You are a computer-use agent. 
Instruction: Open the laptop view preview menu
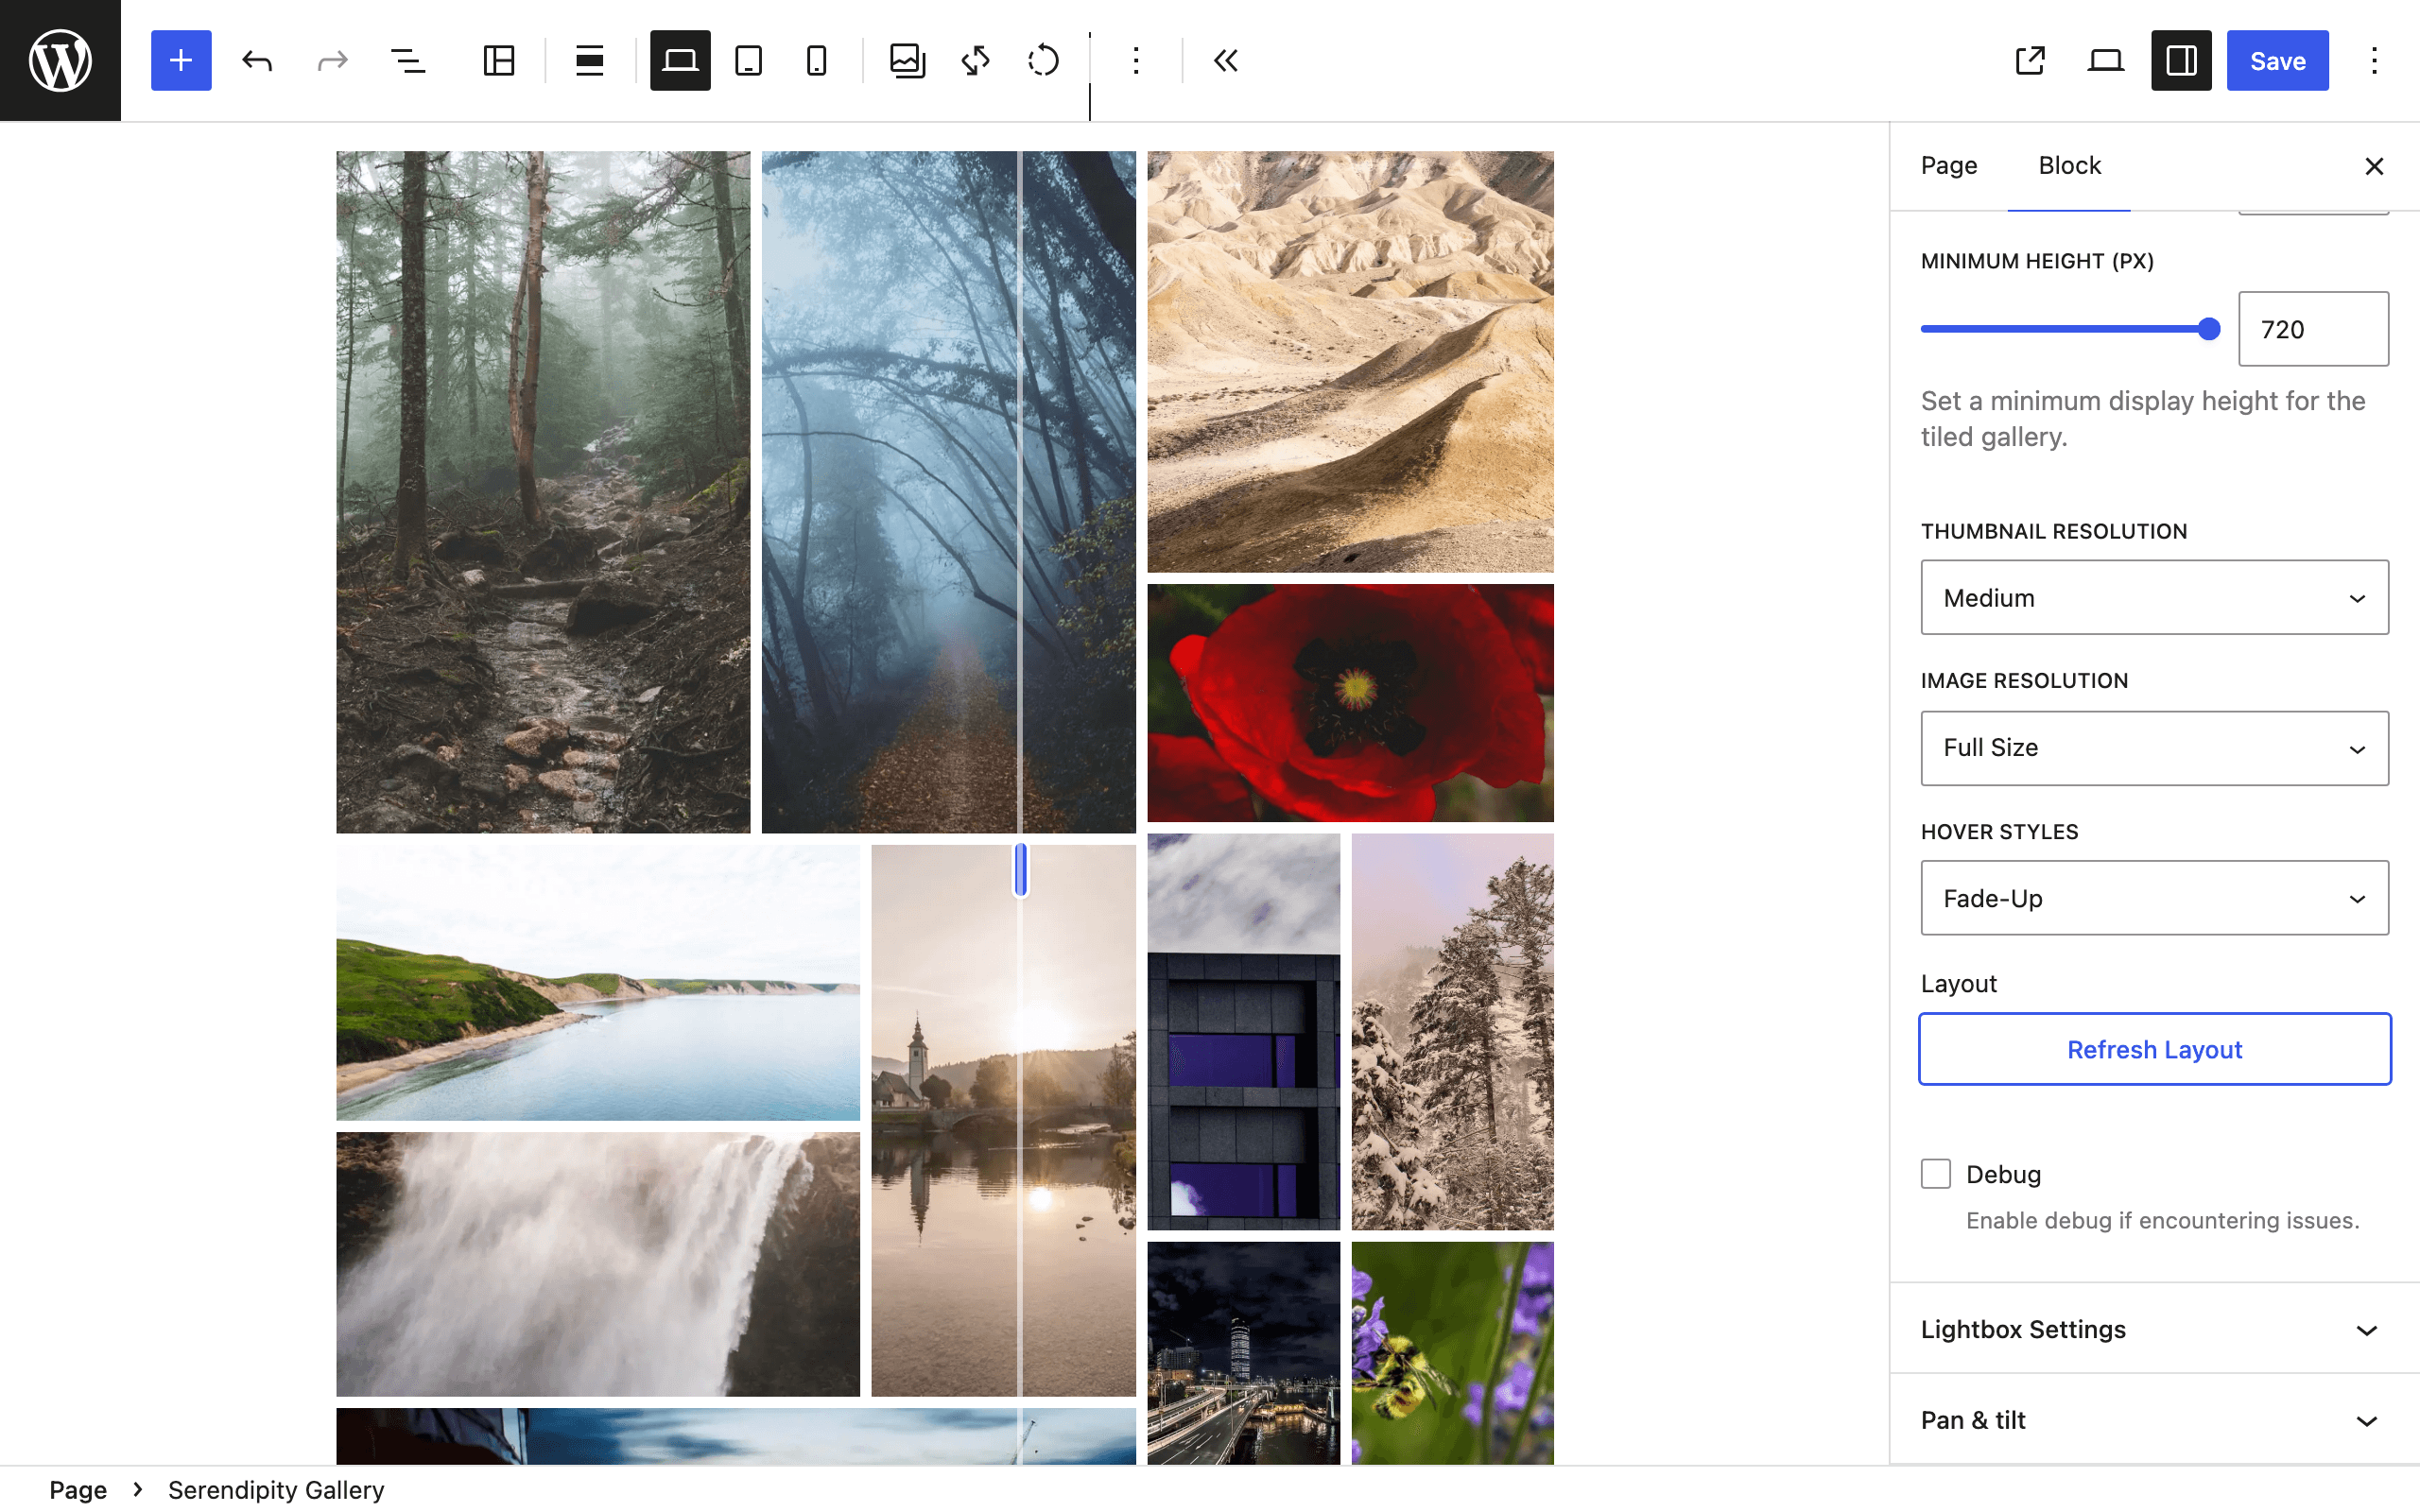pyautogui.click(x=2106, y=60)
